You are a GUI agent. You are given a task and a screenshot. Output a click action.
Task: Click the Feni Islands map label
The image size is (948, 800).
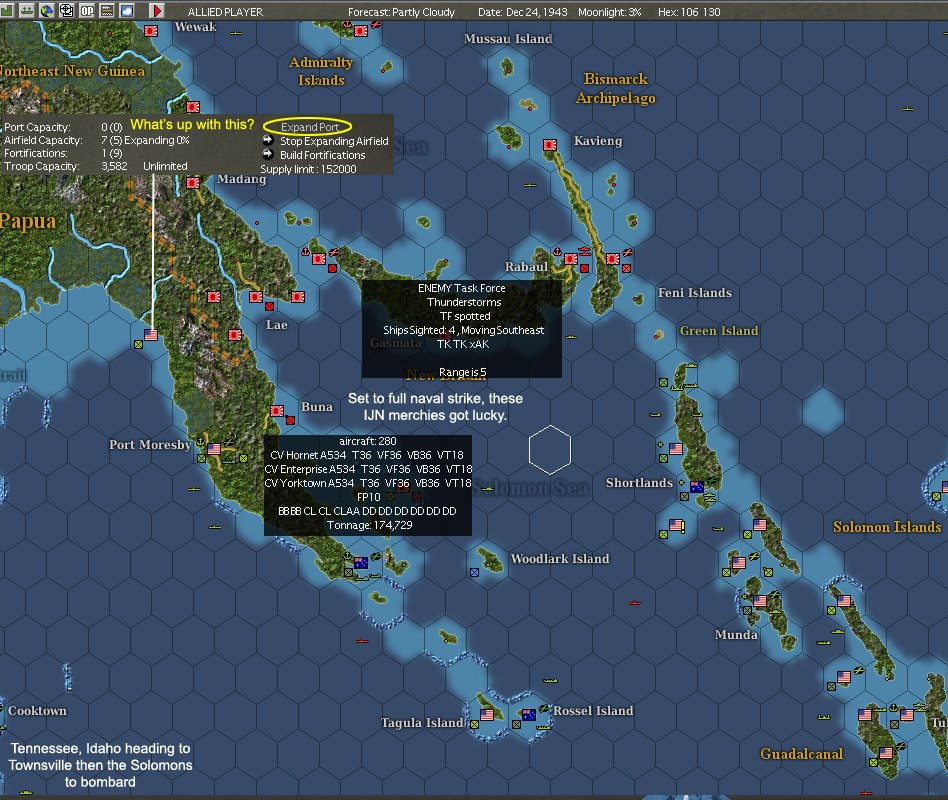pos(695,293)
